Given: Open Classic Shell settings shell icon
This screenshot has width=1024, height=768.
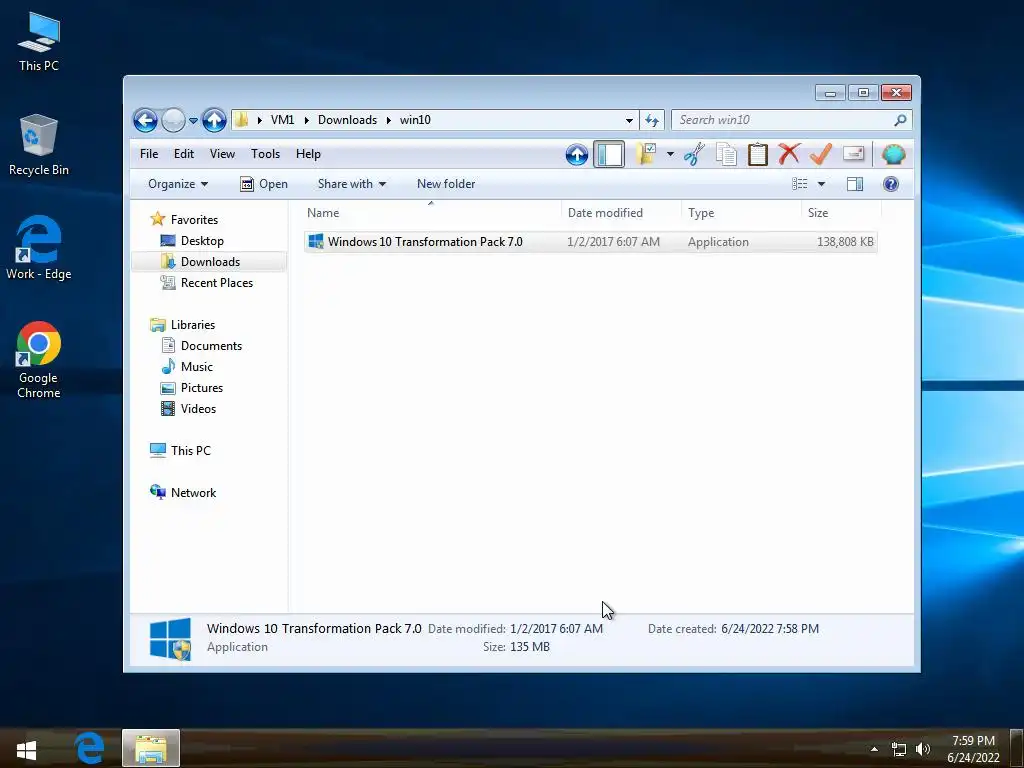Looking at the screenshot, I should (893, 154).
